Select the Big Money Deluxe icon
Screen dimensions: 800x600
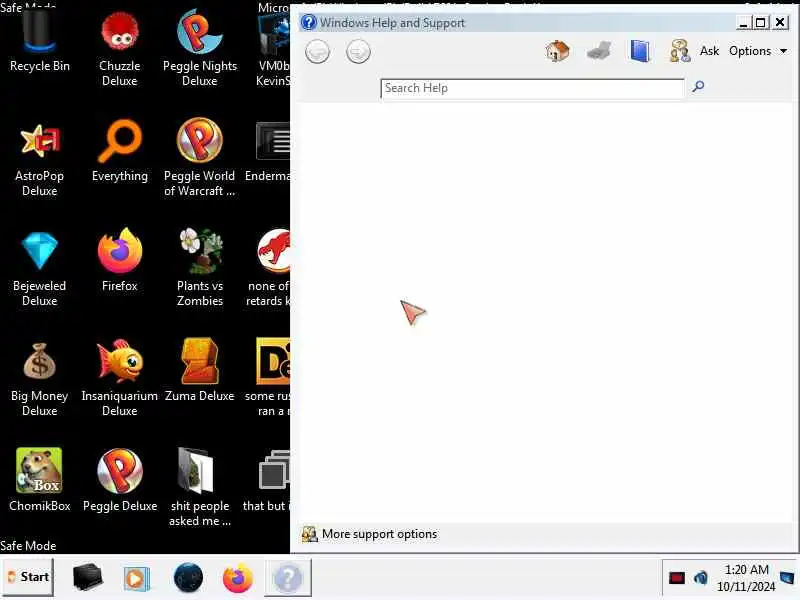pyautogui.click(x=39, y=379)
